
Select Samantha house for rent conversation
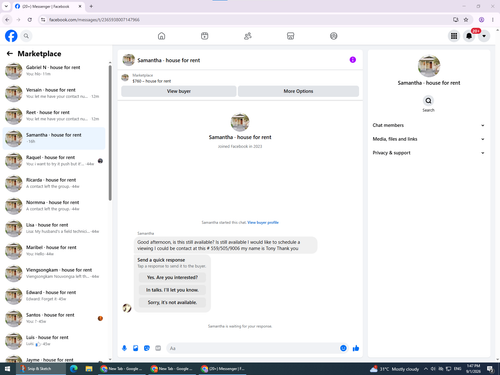coord(54,138)
